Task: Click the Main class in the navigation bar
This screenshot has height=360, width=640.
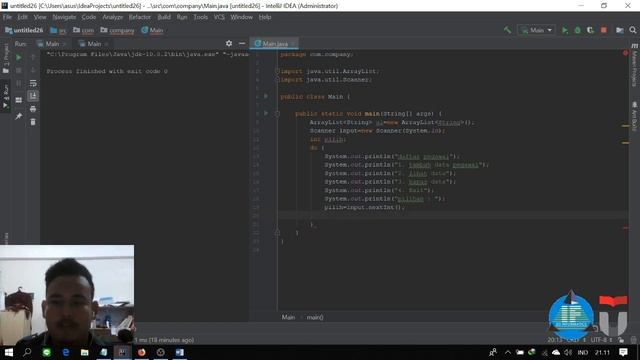Action: click(152, 30)
